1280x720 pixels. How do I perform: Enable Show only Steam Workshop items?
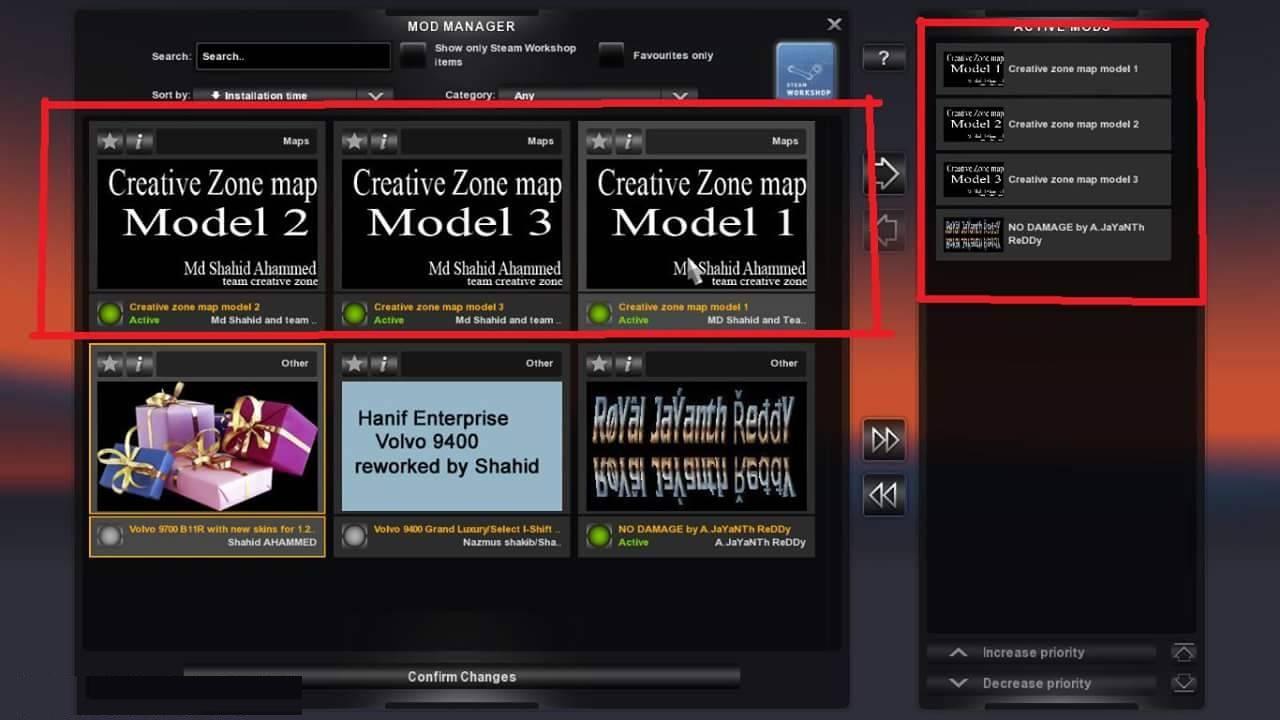click(413, 55)
